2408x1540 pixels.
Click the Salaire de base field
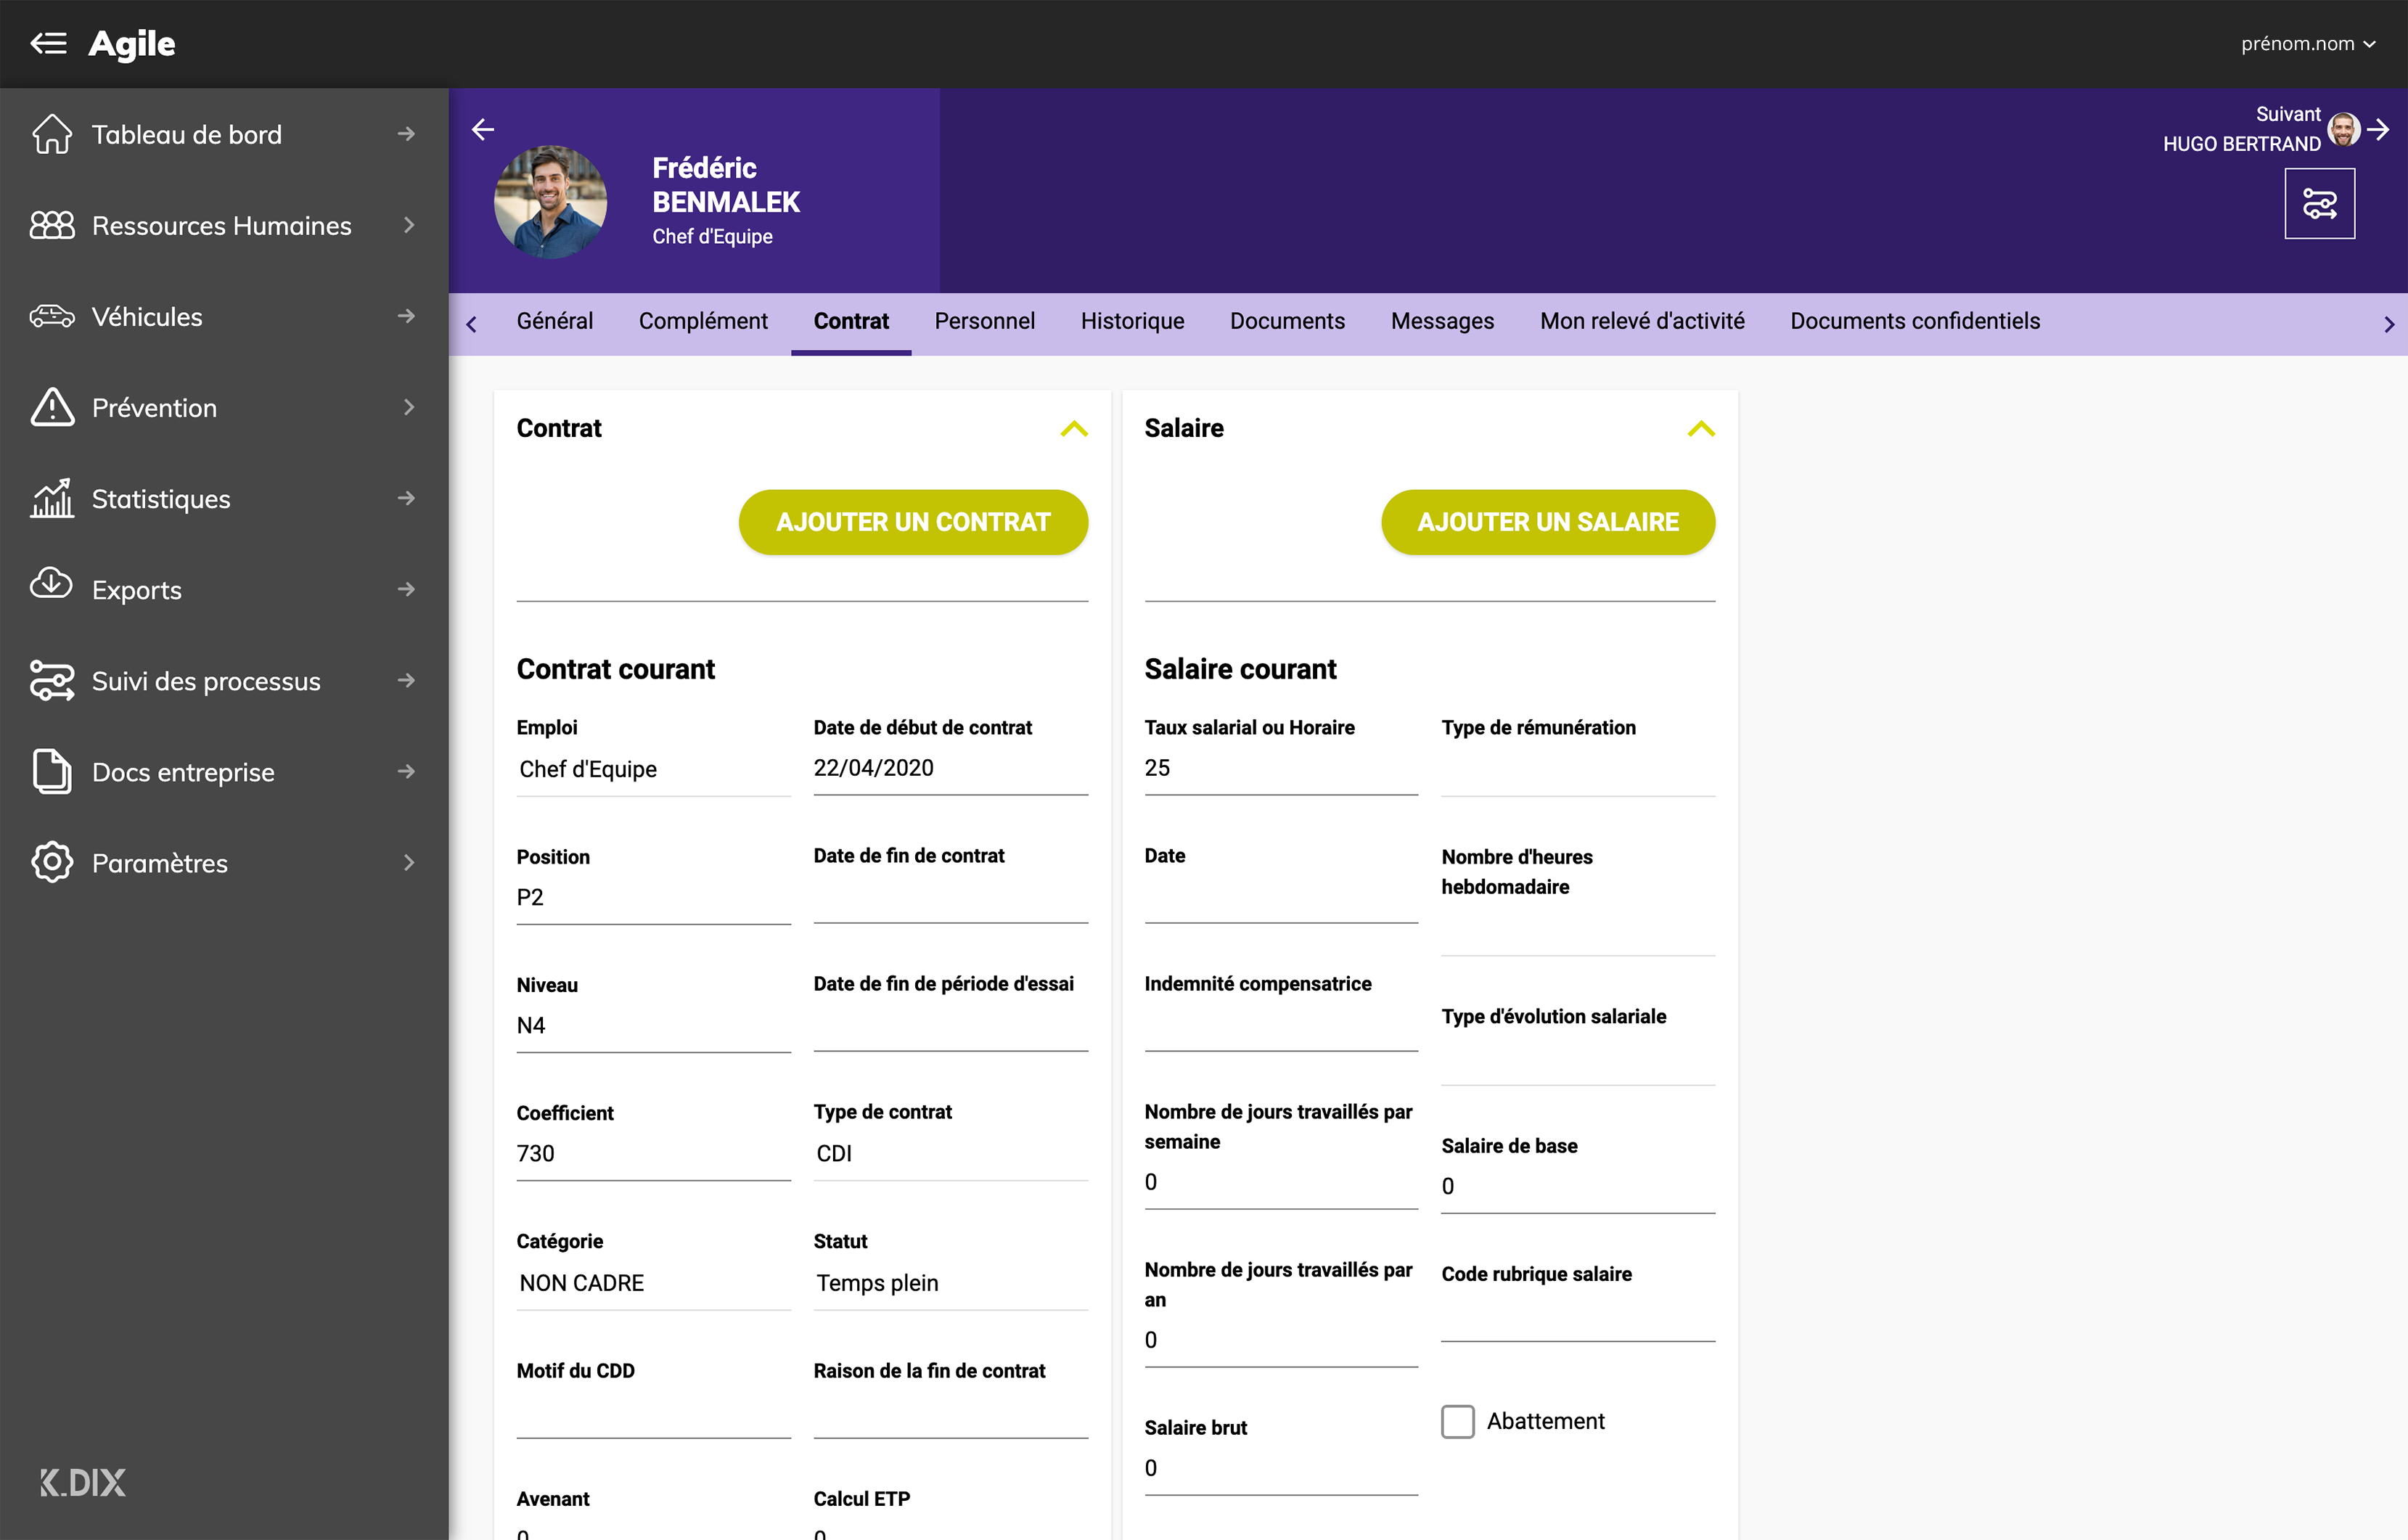[x=1578, y=1187]
